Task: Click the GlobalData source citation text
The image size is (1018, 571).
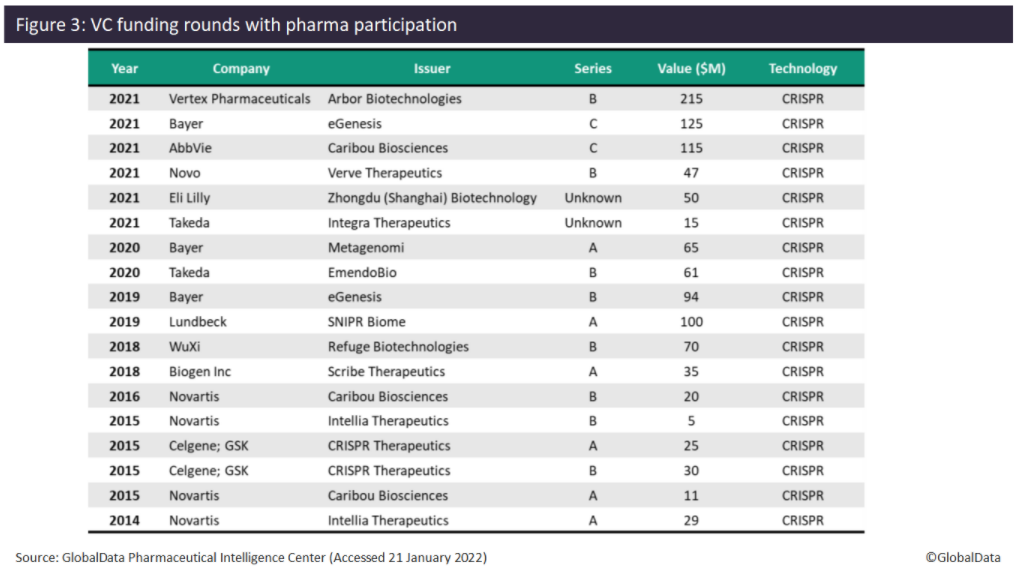Action: click(251, 557)
